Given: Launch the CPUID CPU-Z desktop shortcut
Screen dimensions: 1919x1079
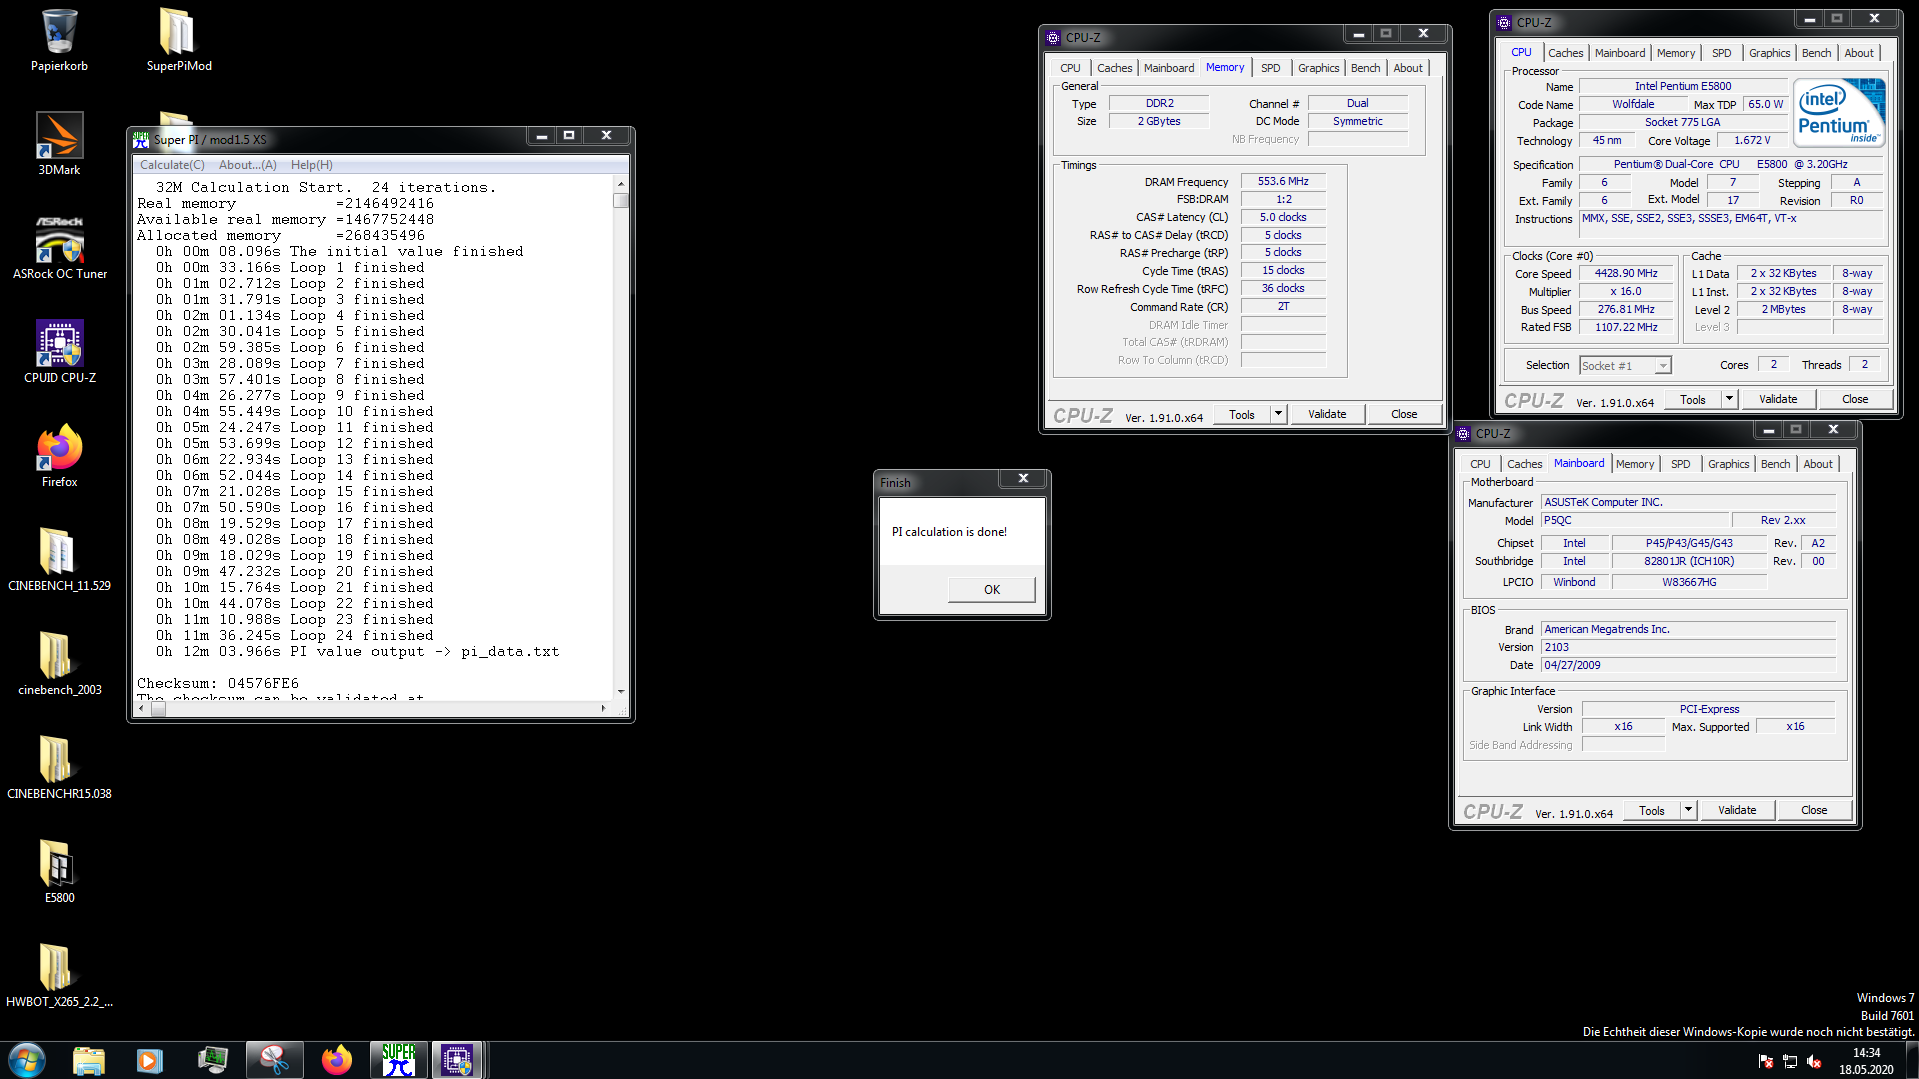Looking at the screenshot, I should point(59,352).
